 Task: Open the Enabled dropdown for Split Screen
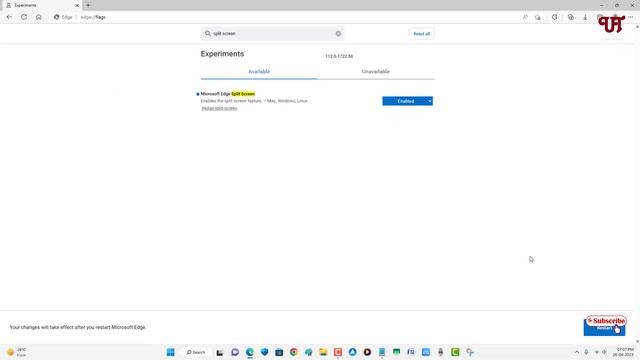point(407,101)
